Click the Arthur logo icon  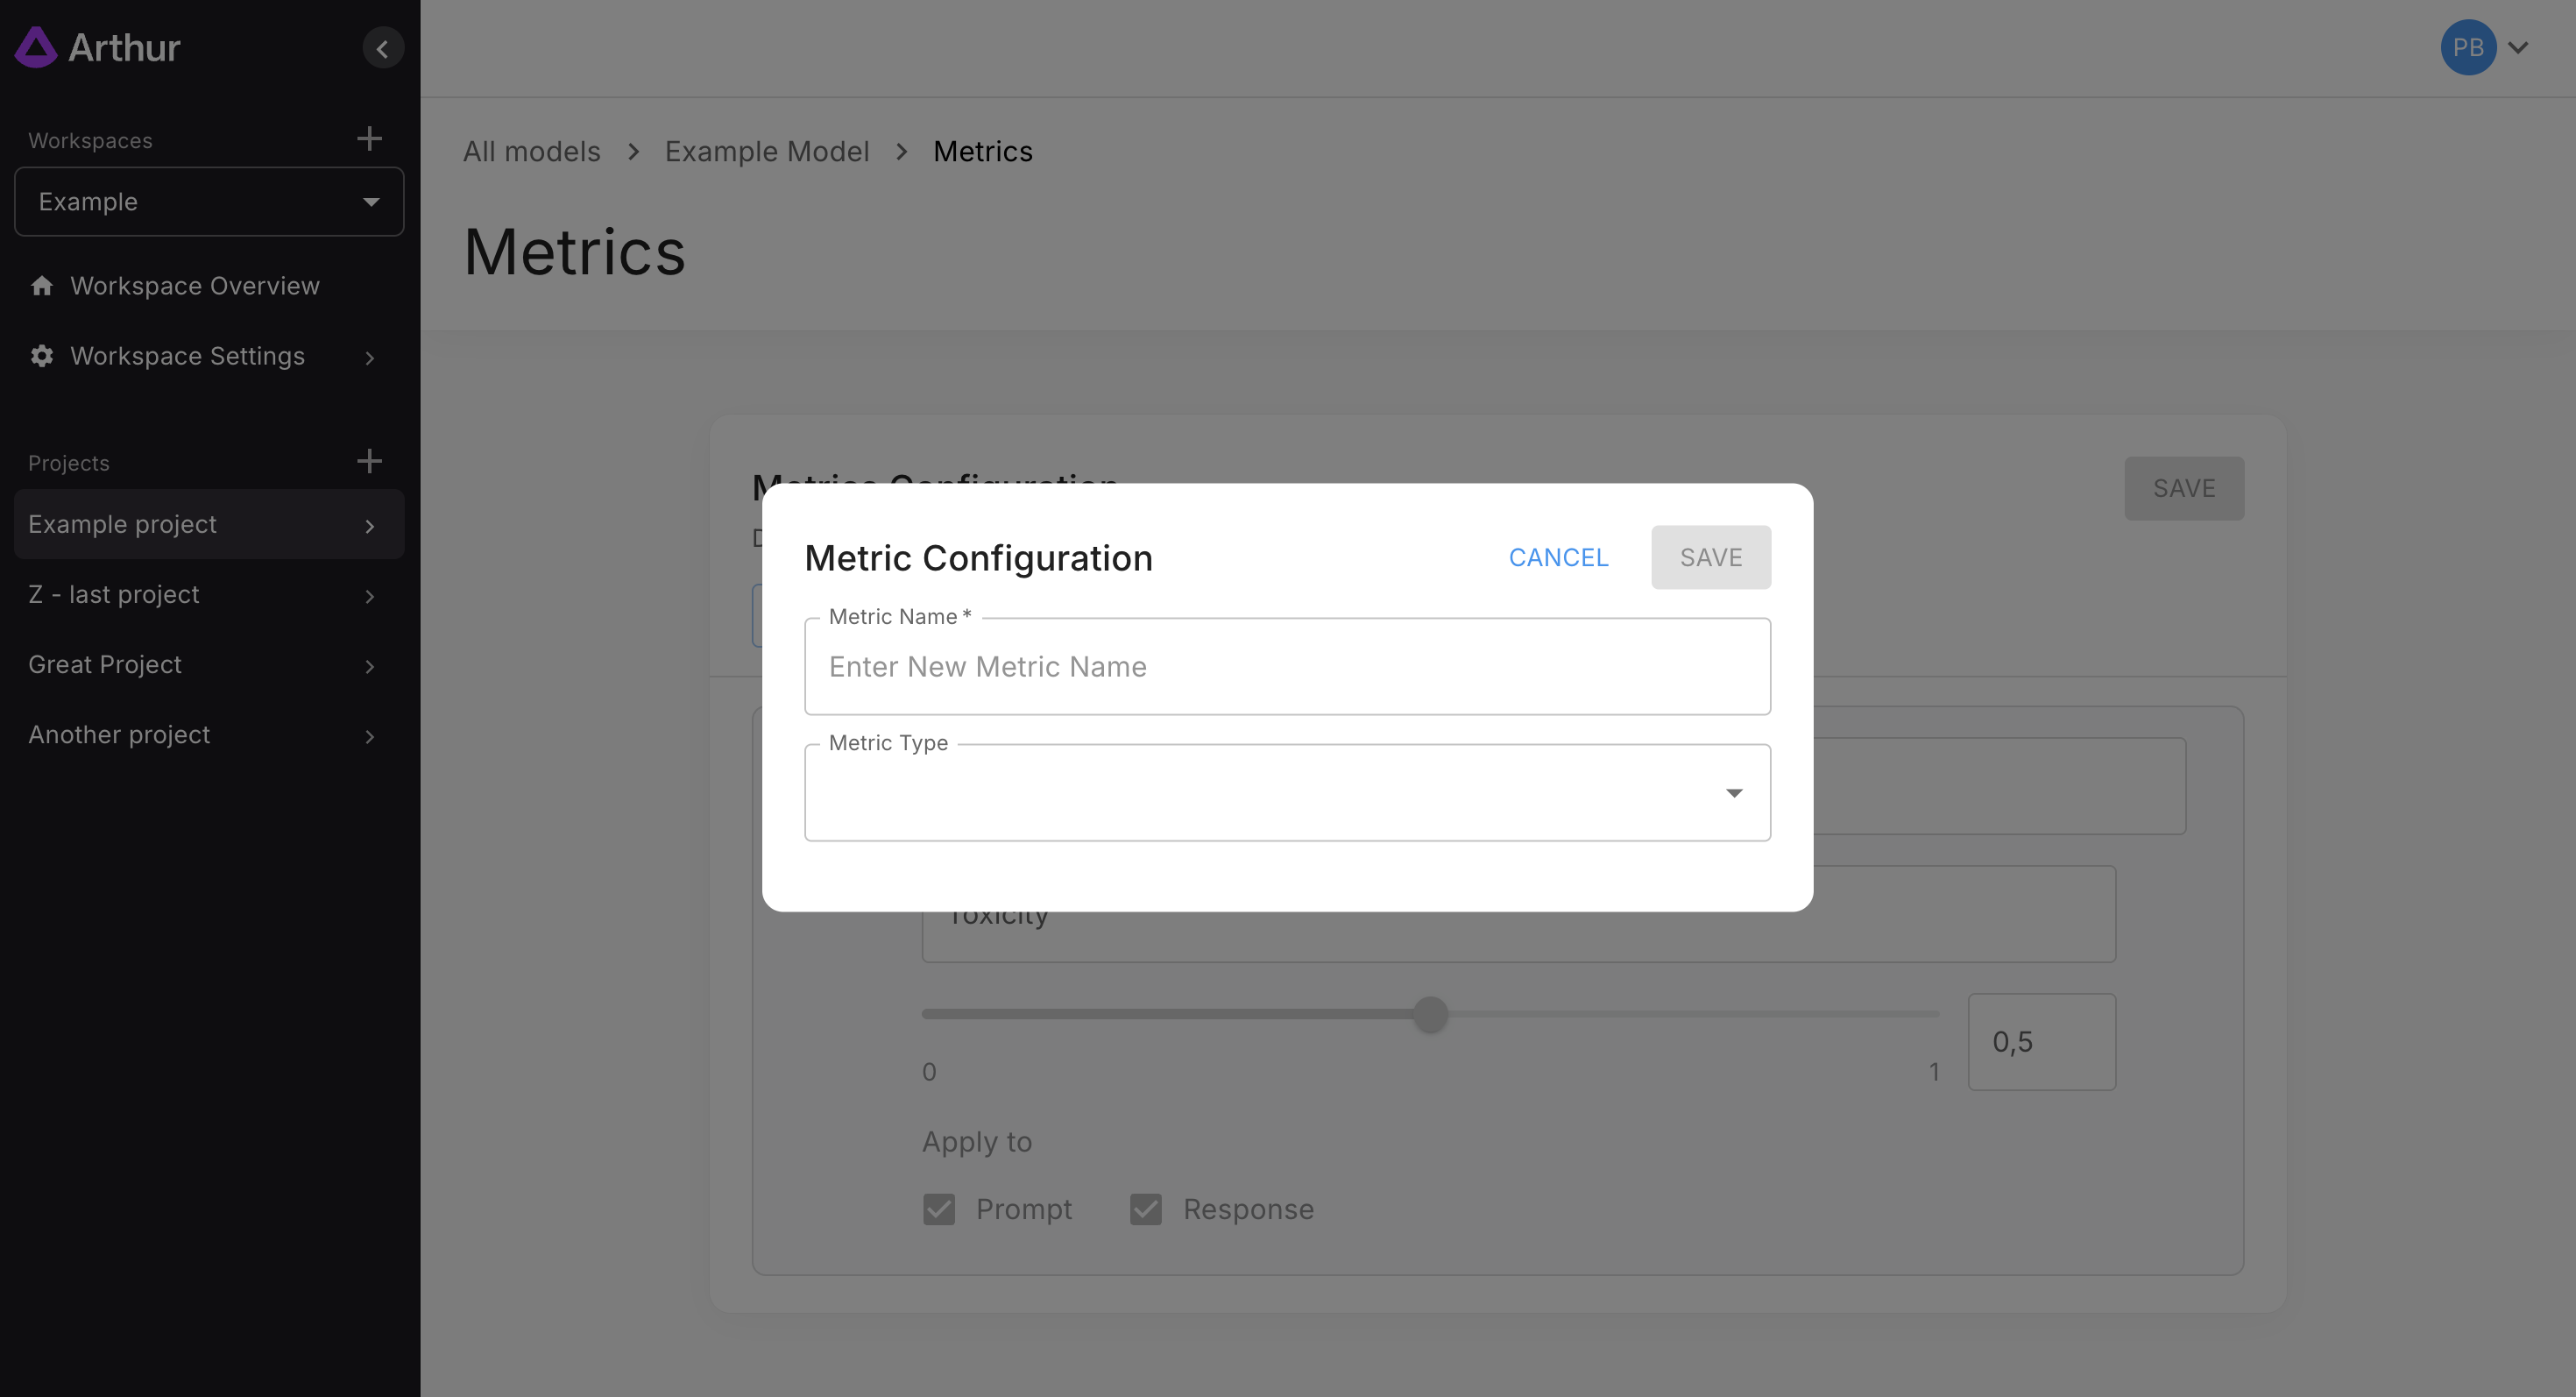click(36, 47)
